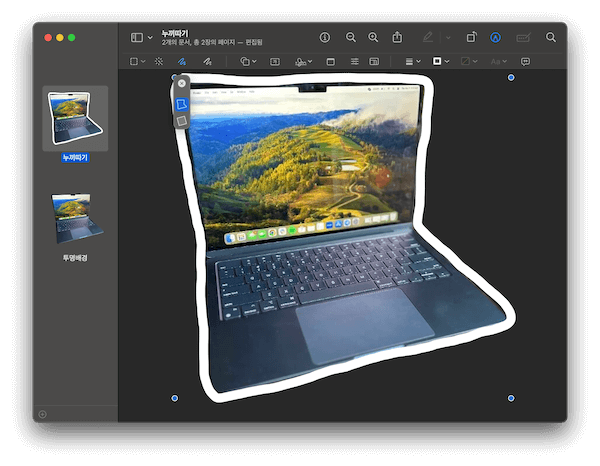Image resolution: width=600 pixels, height=466 pixels.
Task: Open the white Border Color picker
Action: click(441, 61)
